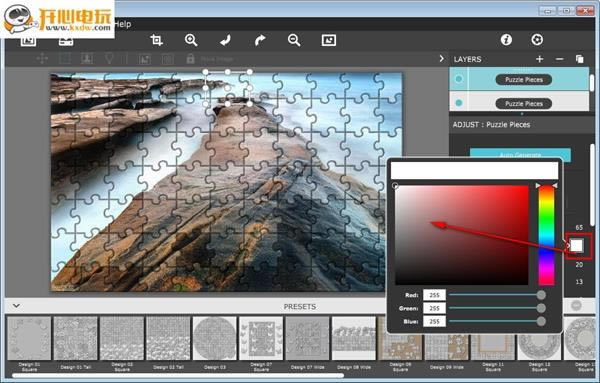Screen dimensions: 600x383
Task: Undo with the left curved arrow
Action: coord(225,40)
